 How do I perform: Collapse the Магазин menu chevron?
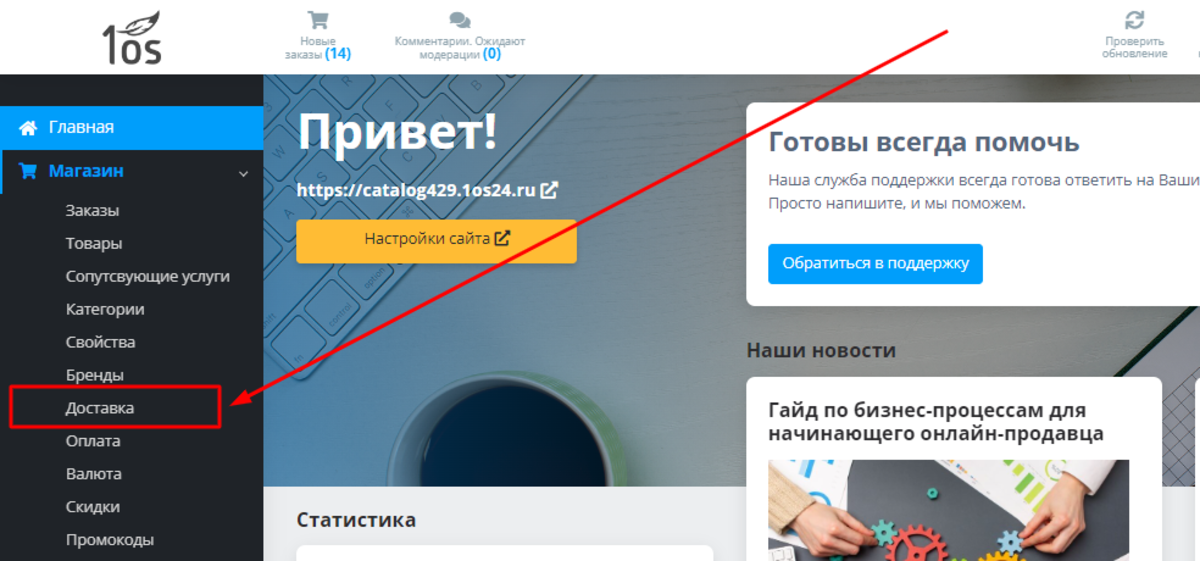[243, 173]
